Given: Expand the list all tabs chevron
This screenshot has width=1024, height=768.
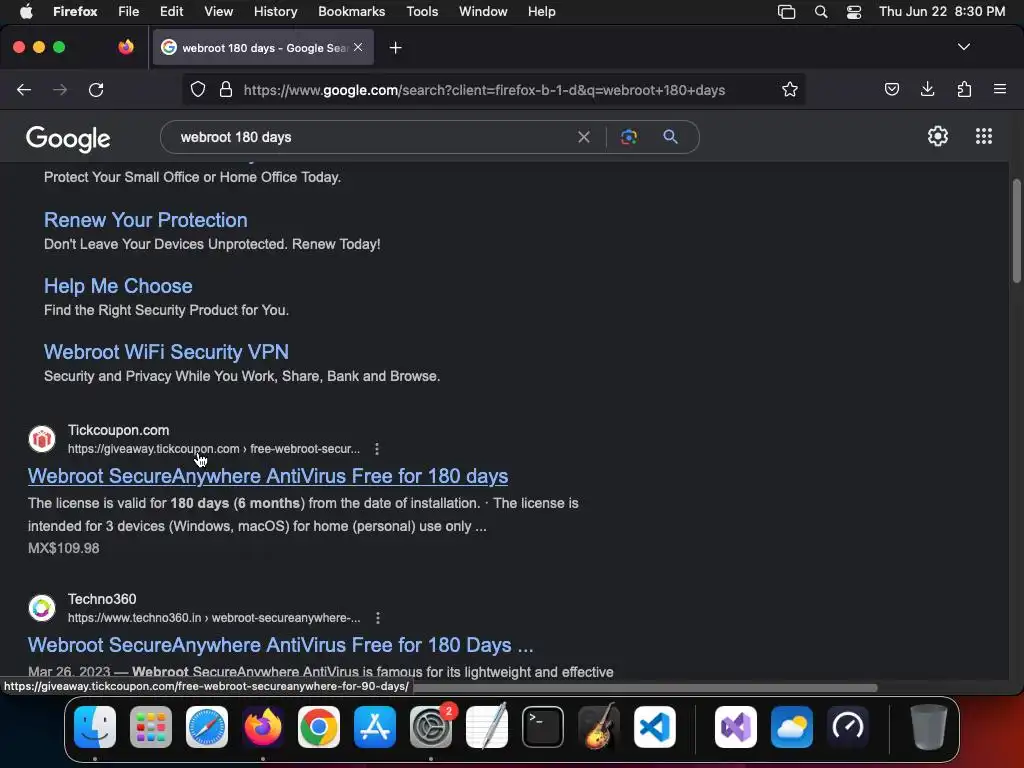Looking at the screenshot, I should pos(963,47).
